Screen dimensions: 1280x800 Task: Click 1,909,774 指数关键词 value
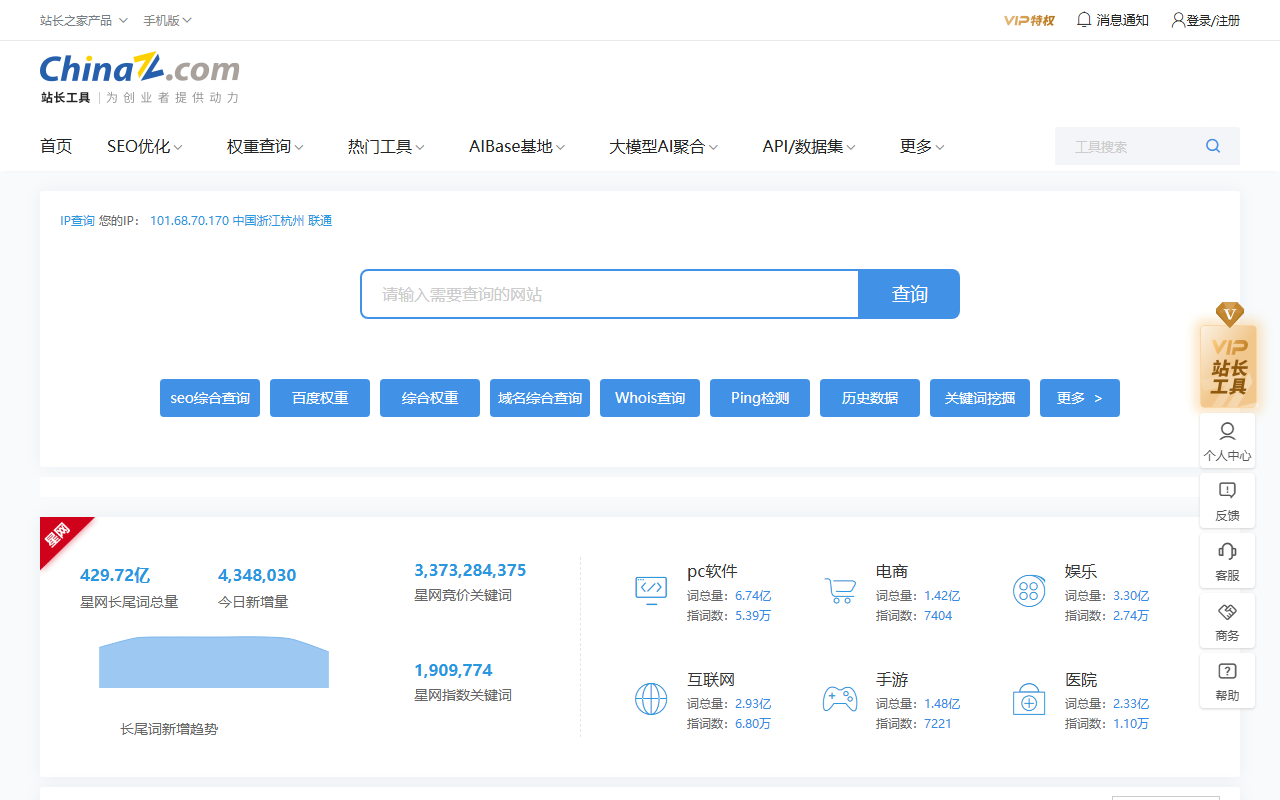tap(453, 670)
